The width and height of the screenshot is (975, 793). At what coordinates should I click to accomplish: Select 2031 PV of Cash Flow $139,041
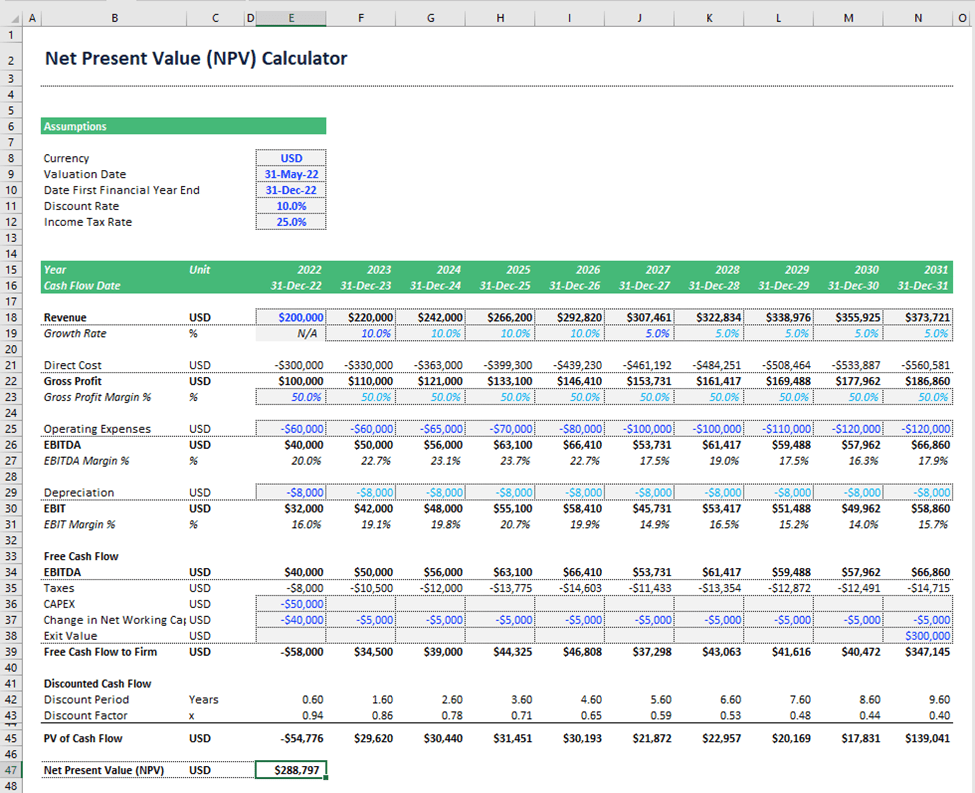coord(918,738)
